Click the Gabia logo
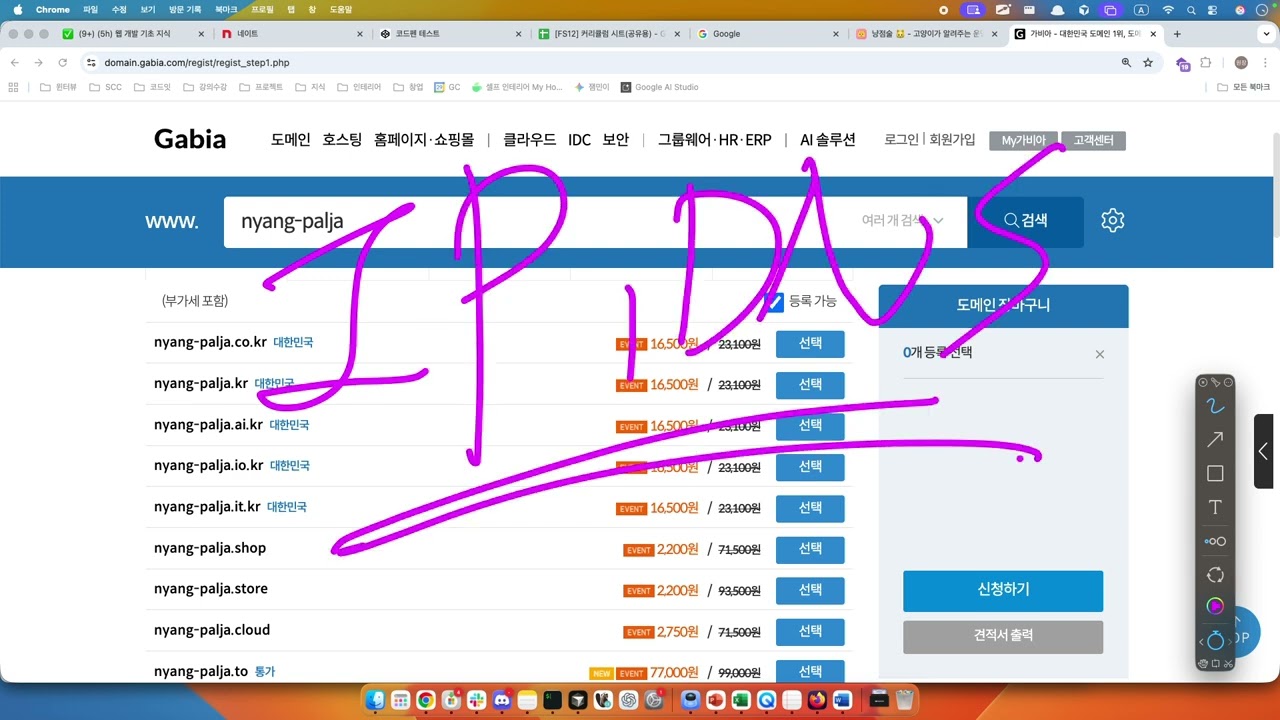Viewport: 1280px width, 720px height. click(x=190, y=139)
